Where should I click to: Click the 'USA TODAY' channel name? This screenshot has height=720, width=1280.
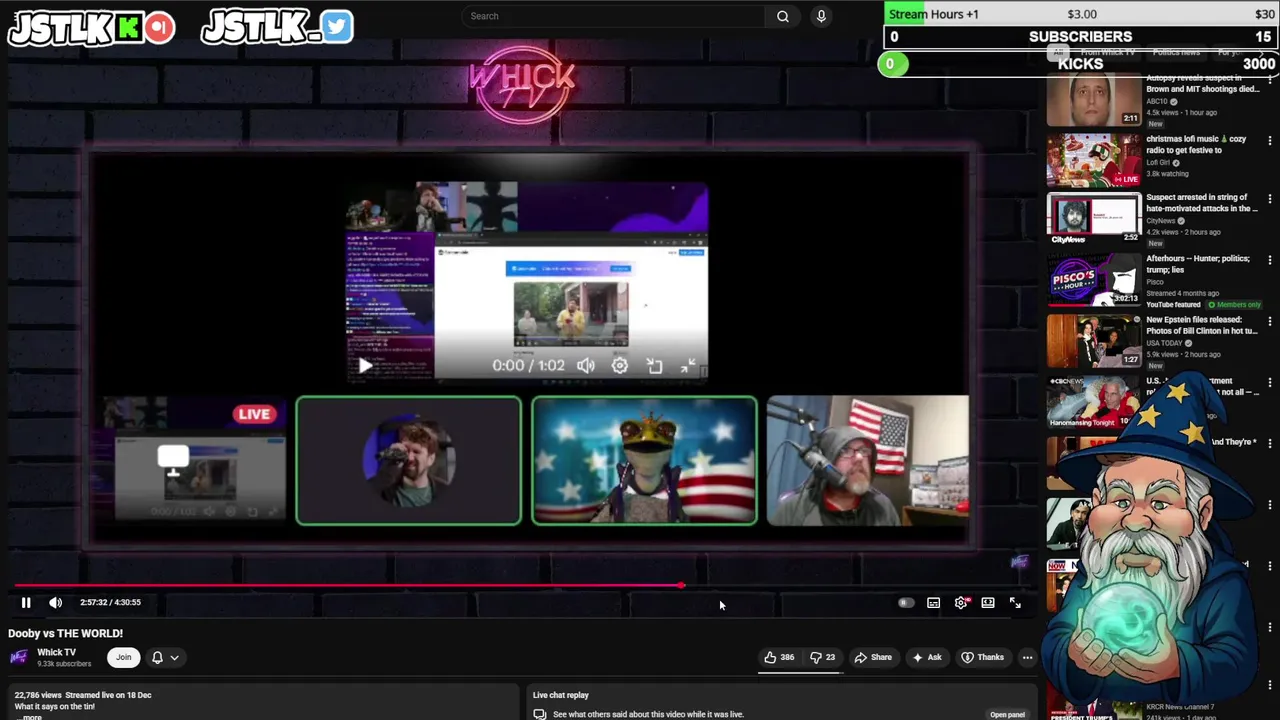point(1164,343)
